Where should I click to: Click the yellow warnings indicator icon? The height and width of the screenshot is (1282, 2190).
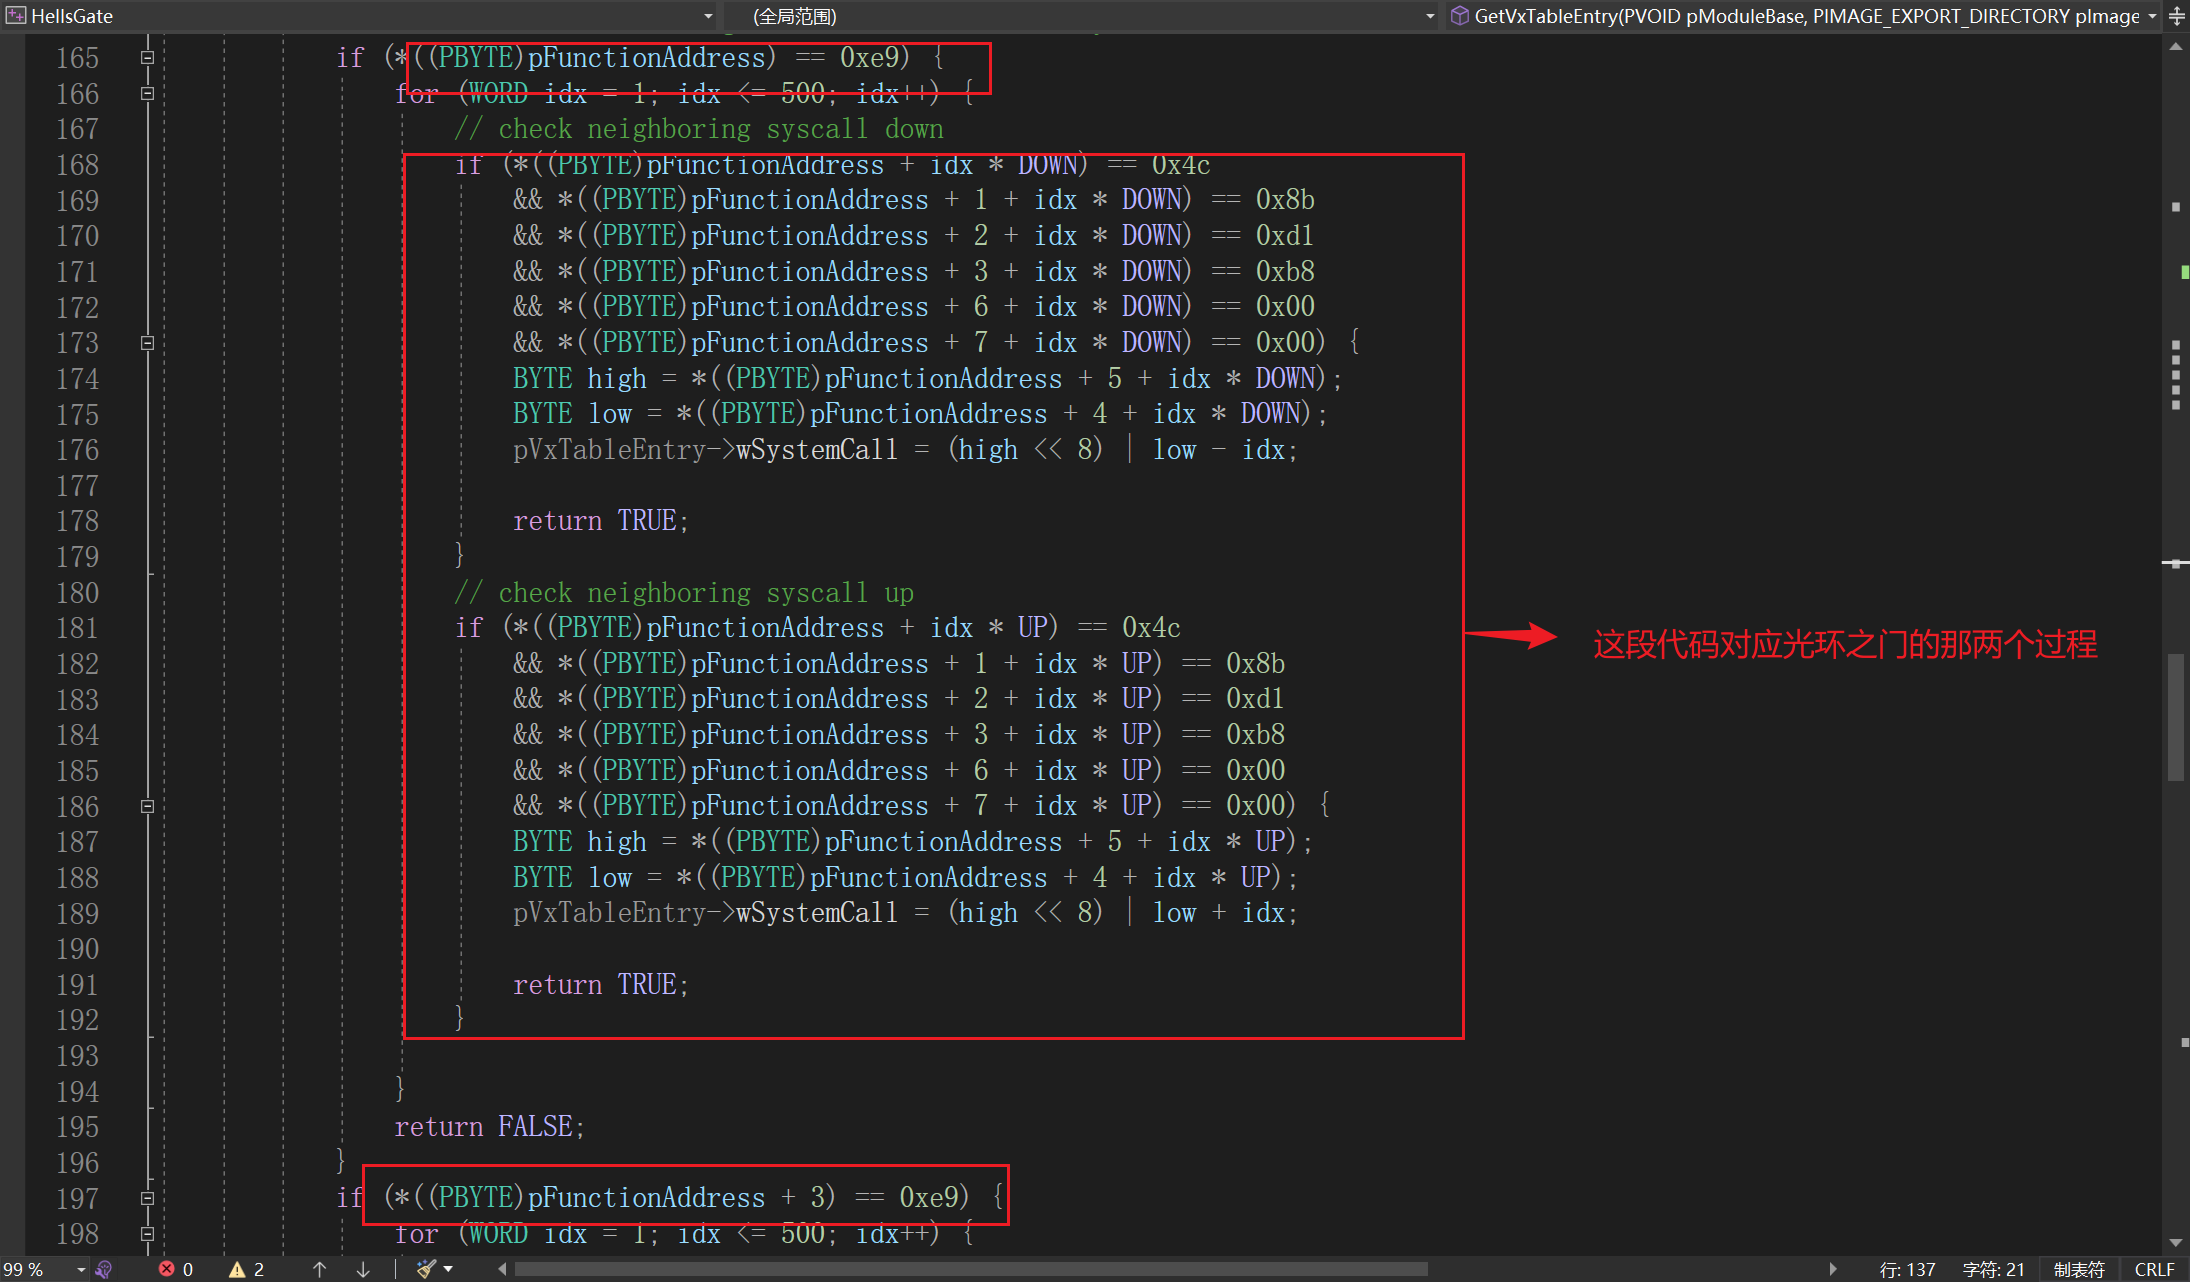tap(237, 1269)
